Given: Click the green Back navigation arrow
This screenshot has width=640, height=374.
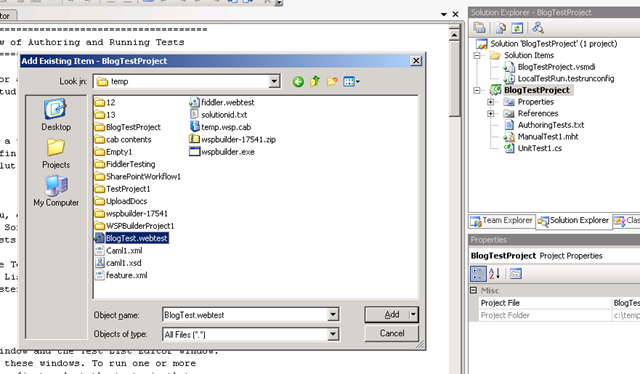Looking at the screenshot, I should 298,82.
